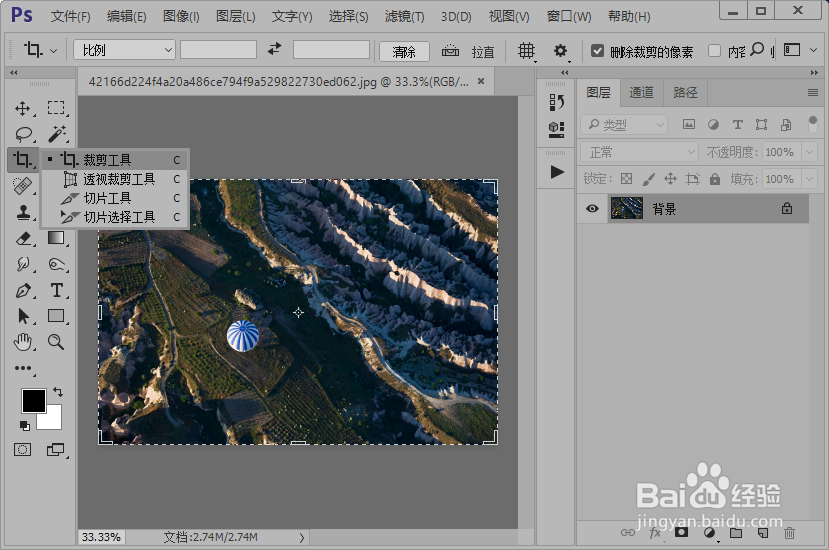Viewport: 829px width, 550px height.
Task: Enable the Content-Aware checkbox
Action: click(714, 51)
